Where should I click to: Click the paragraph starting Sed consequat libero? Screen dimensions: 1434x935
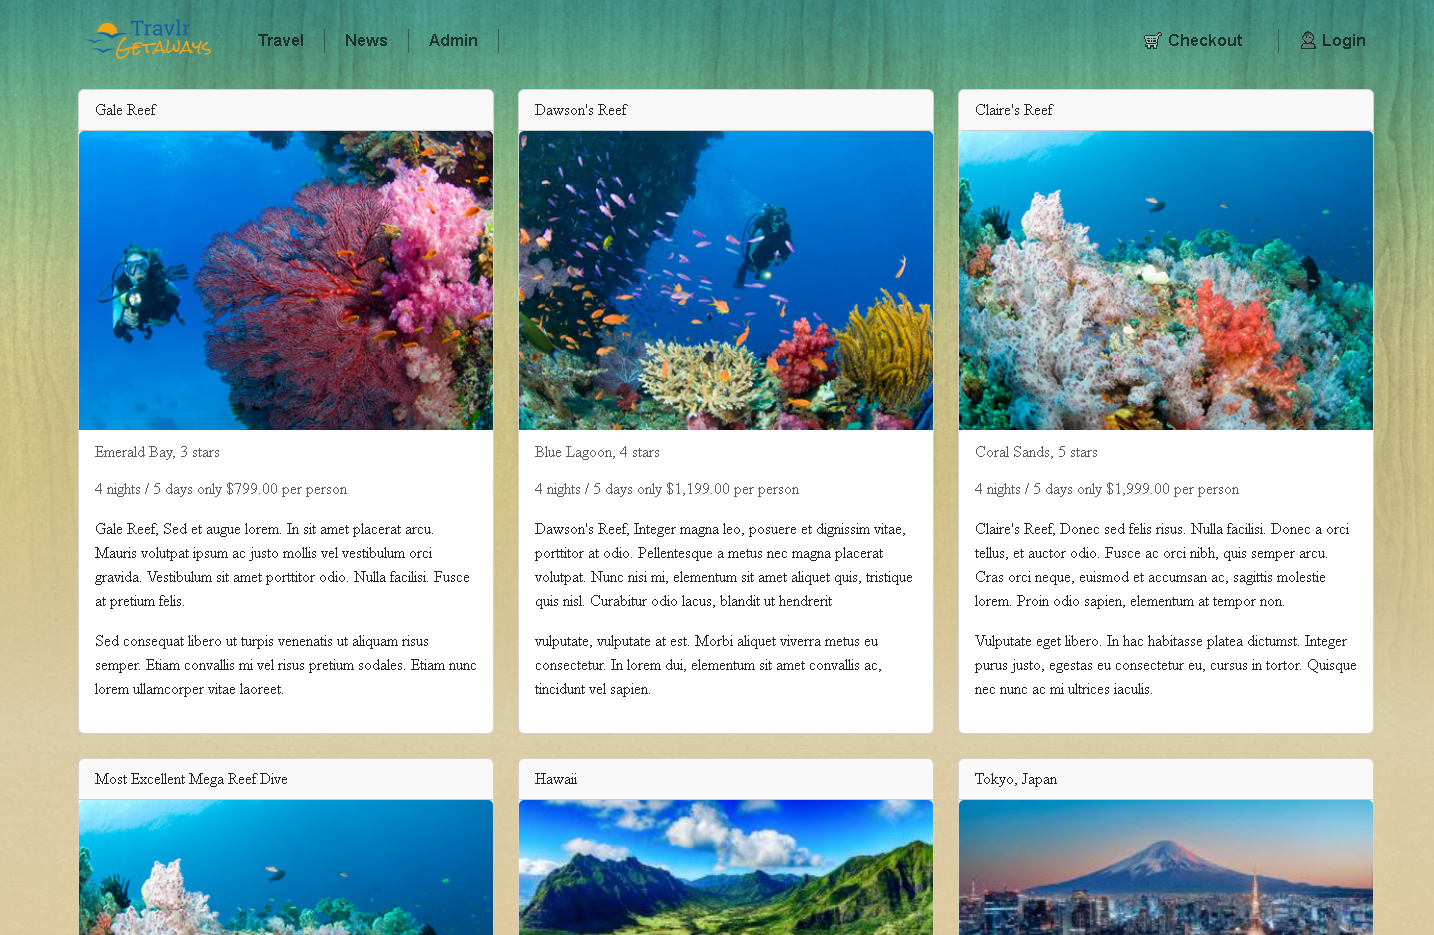286,665
